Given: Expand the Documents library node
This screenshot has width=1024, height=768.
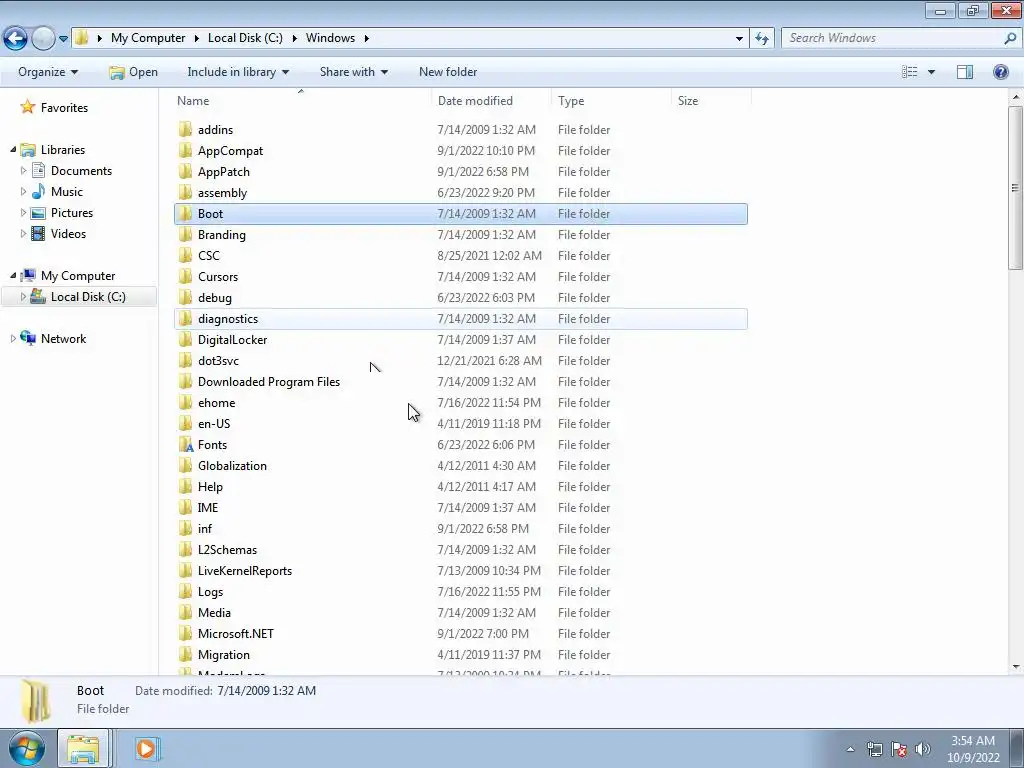Looking at the screenshot, I should coord(24,170).
